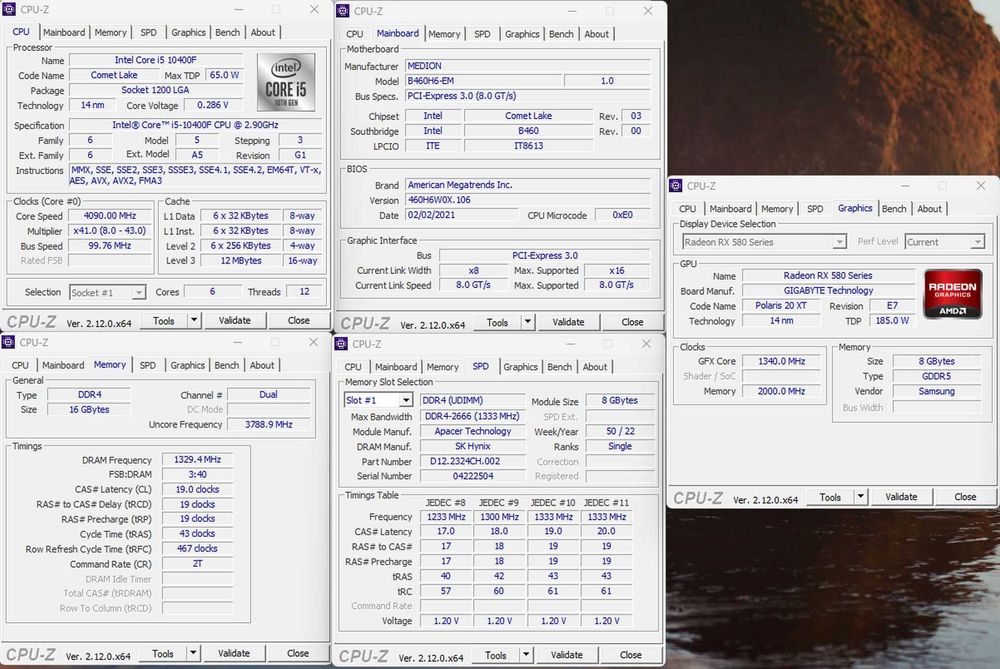The height and width of the screenshot is (669, 1000).
Task: Click Validate button in CPU window
Action: click(x=235, y=320)
